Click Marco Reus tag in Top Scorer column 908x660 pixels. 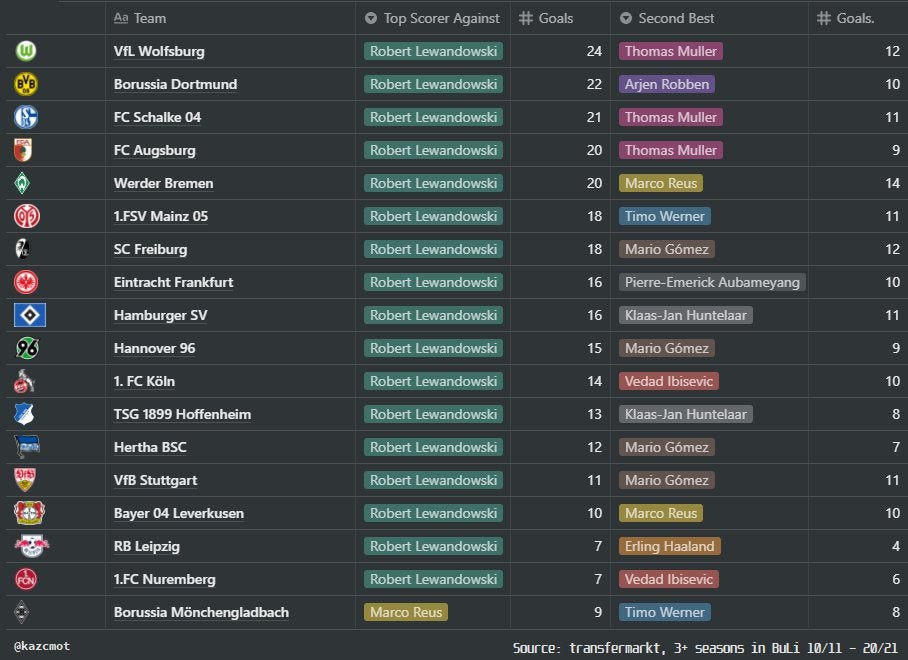coord(405,612)
